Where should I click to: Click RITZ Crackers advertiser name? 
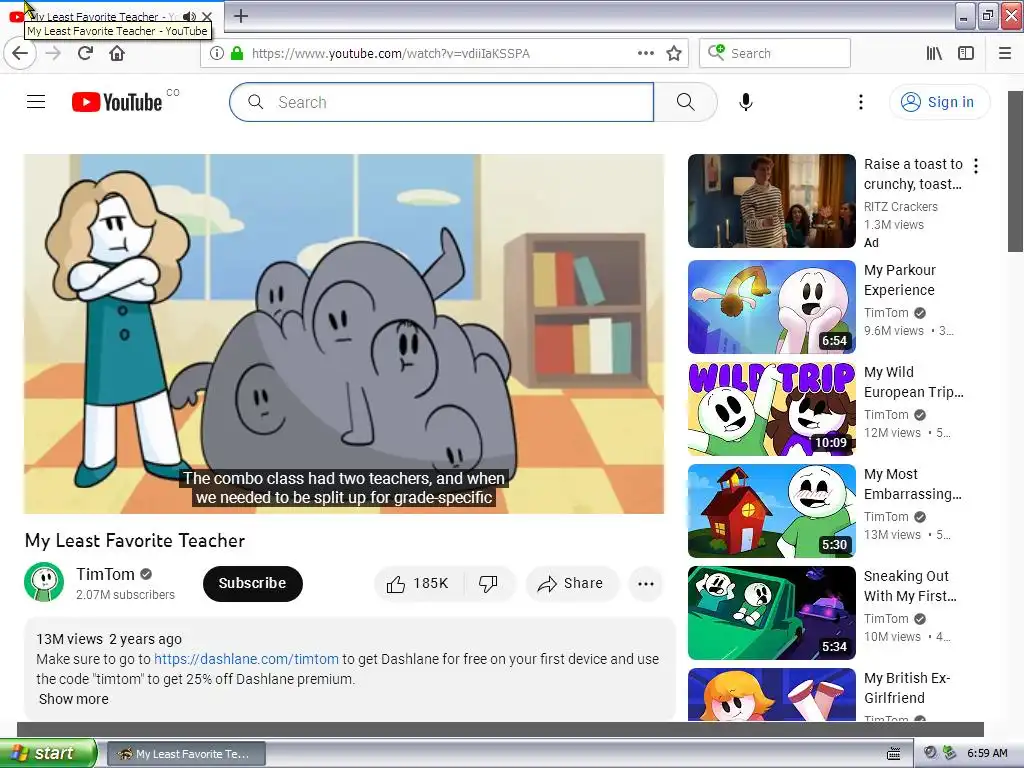[901, 206]
